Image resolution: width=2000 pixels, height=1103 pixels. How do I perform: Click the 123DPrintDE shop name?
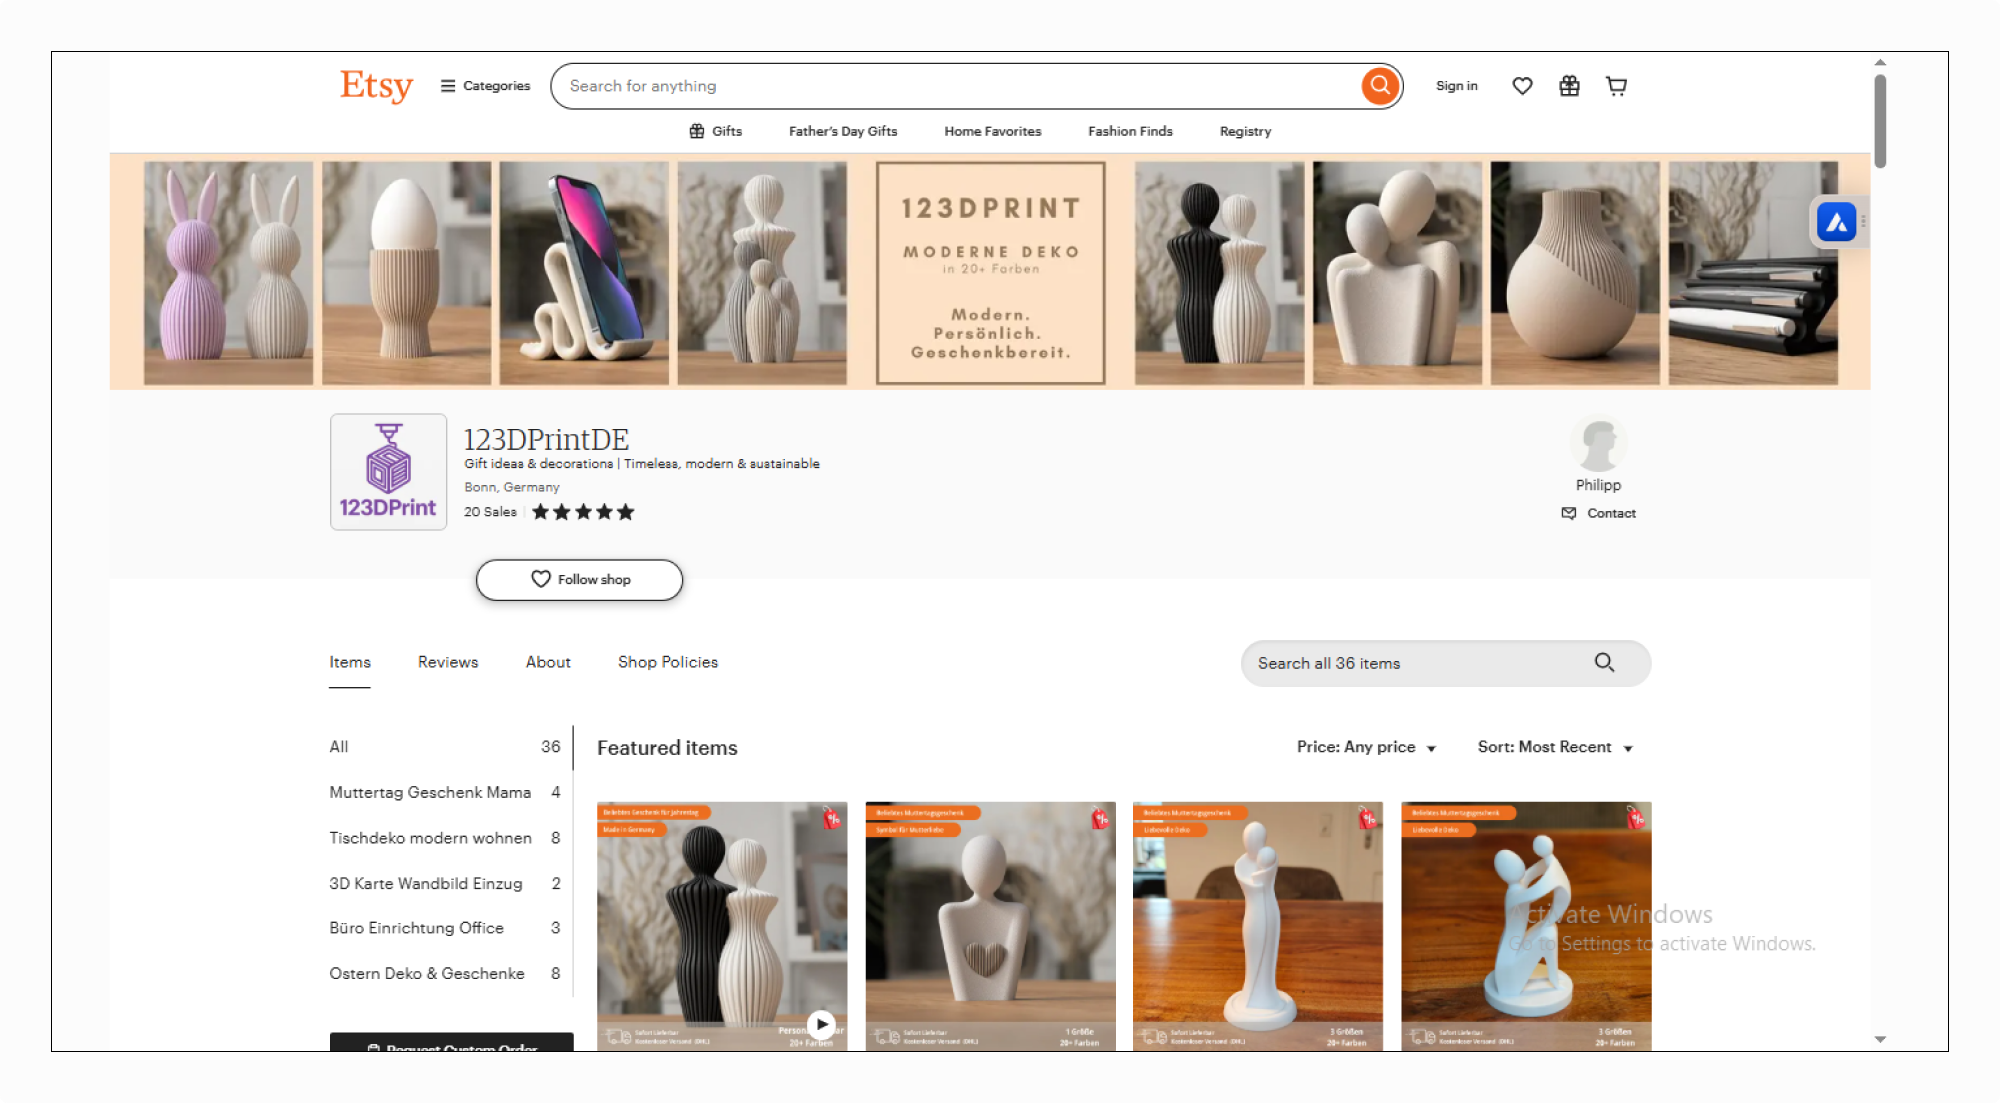pos(546,439)
